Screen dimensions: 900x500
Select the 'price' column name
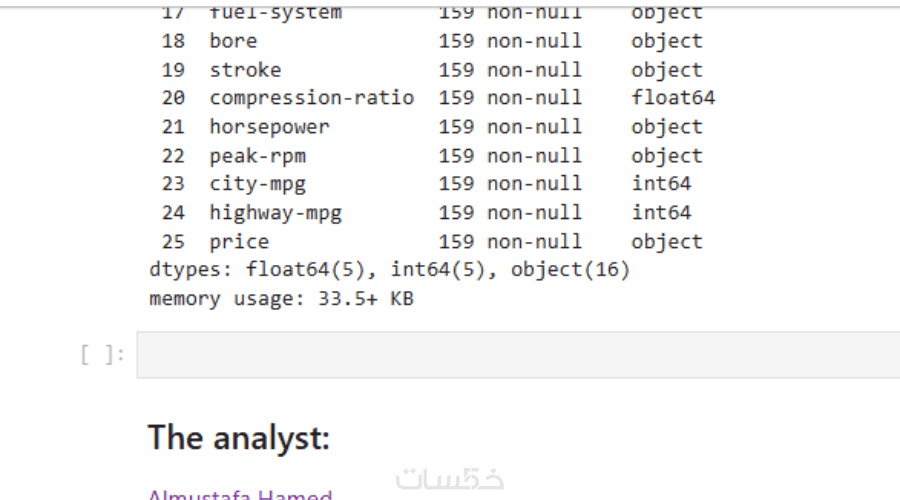click(239, 241)
